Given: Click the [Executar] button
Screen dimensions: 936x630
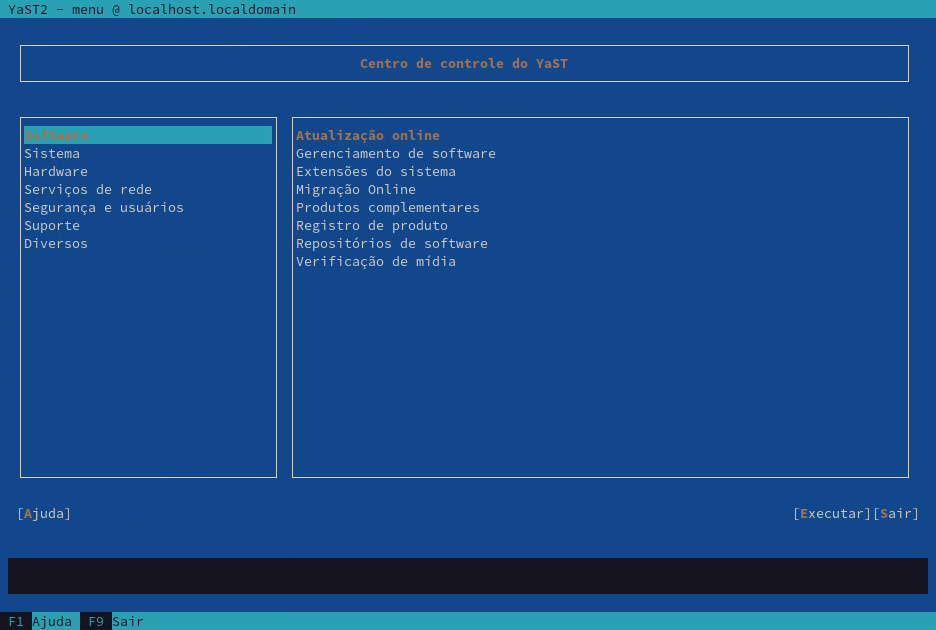Looking at the screenshot, I should coord(832,514).
